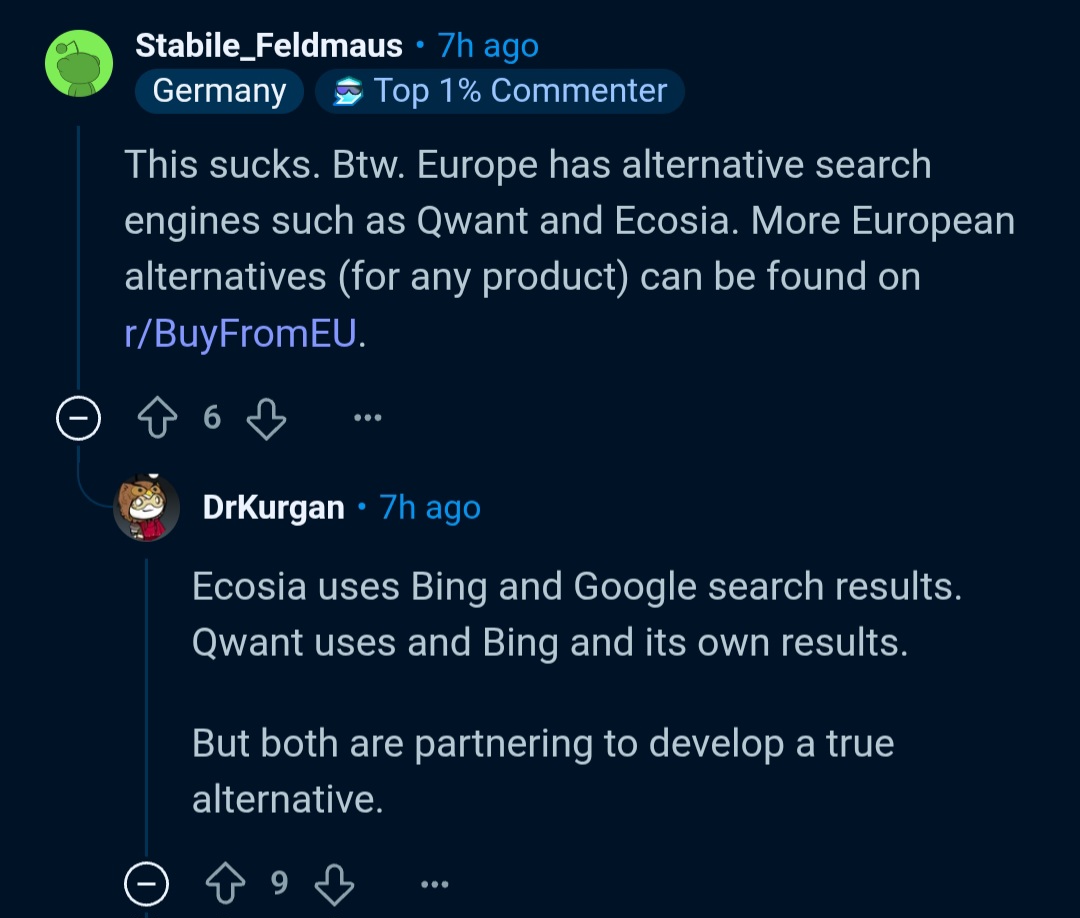Open DrKurgan username profile
Screen dimensions: 1080x918
(x=273, y=508)
